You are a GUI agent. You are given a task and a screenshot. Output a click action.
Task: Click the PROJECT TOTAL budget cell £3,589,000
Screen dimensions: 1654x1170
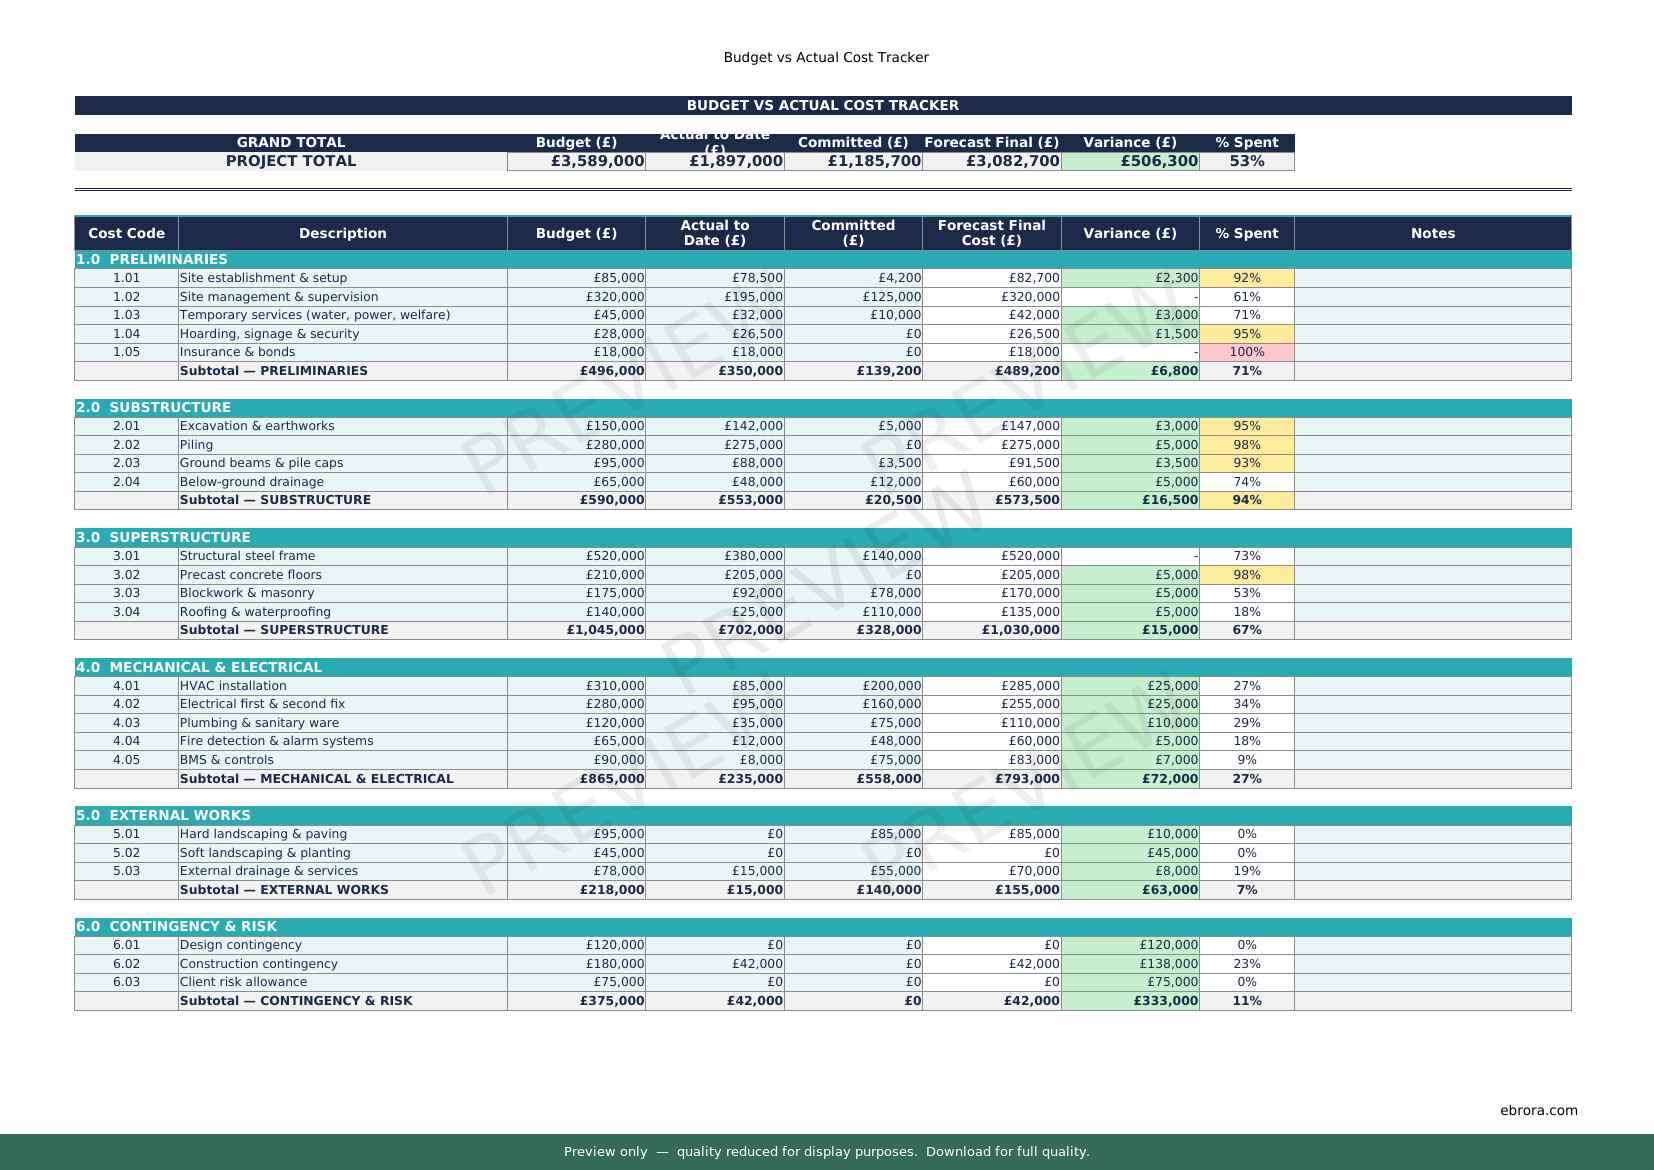click(577, 161)
